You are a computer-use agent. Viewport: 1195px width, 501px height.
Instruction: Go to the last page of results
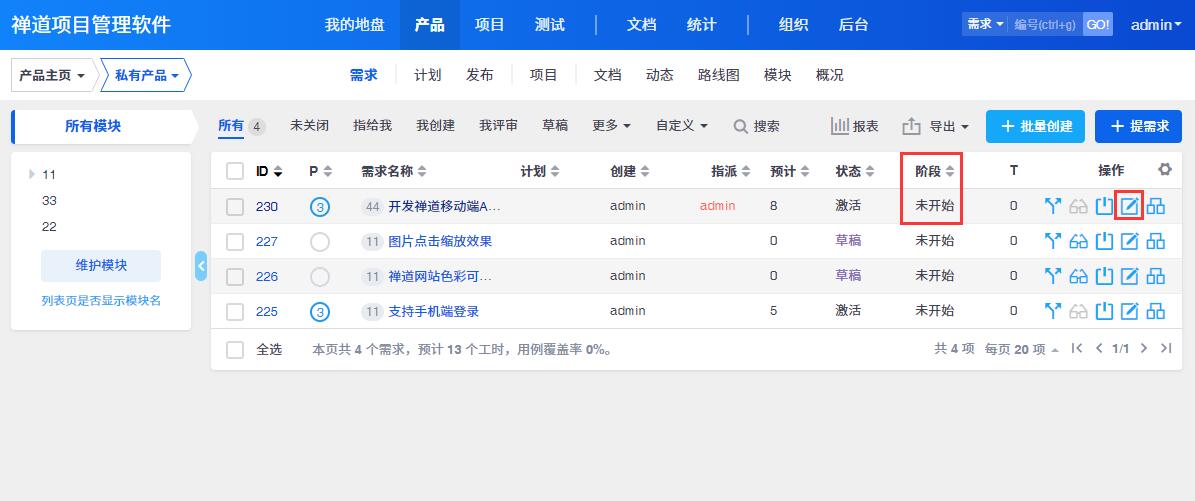point(1165,348)
